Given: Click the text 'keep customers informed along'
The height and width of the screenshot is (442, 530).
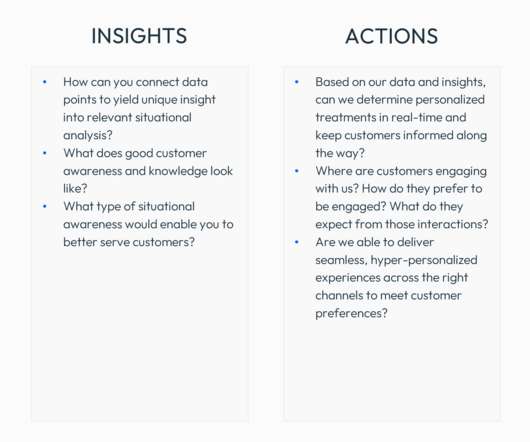Looking at the screenshot, I should (401, 135).
